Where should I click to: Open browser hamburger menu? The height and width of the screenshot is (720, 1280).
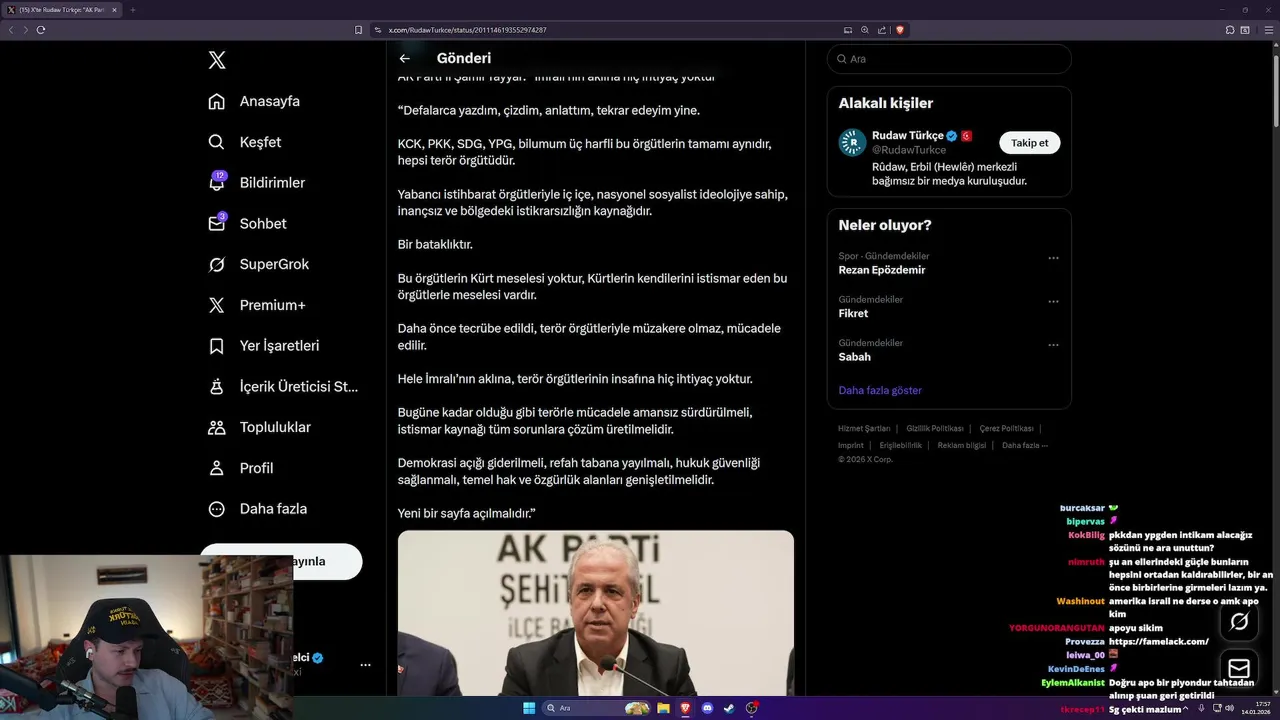1267,30
